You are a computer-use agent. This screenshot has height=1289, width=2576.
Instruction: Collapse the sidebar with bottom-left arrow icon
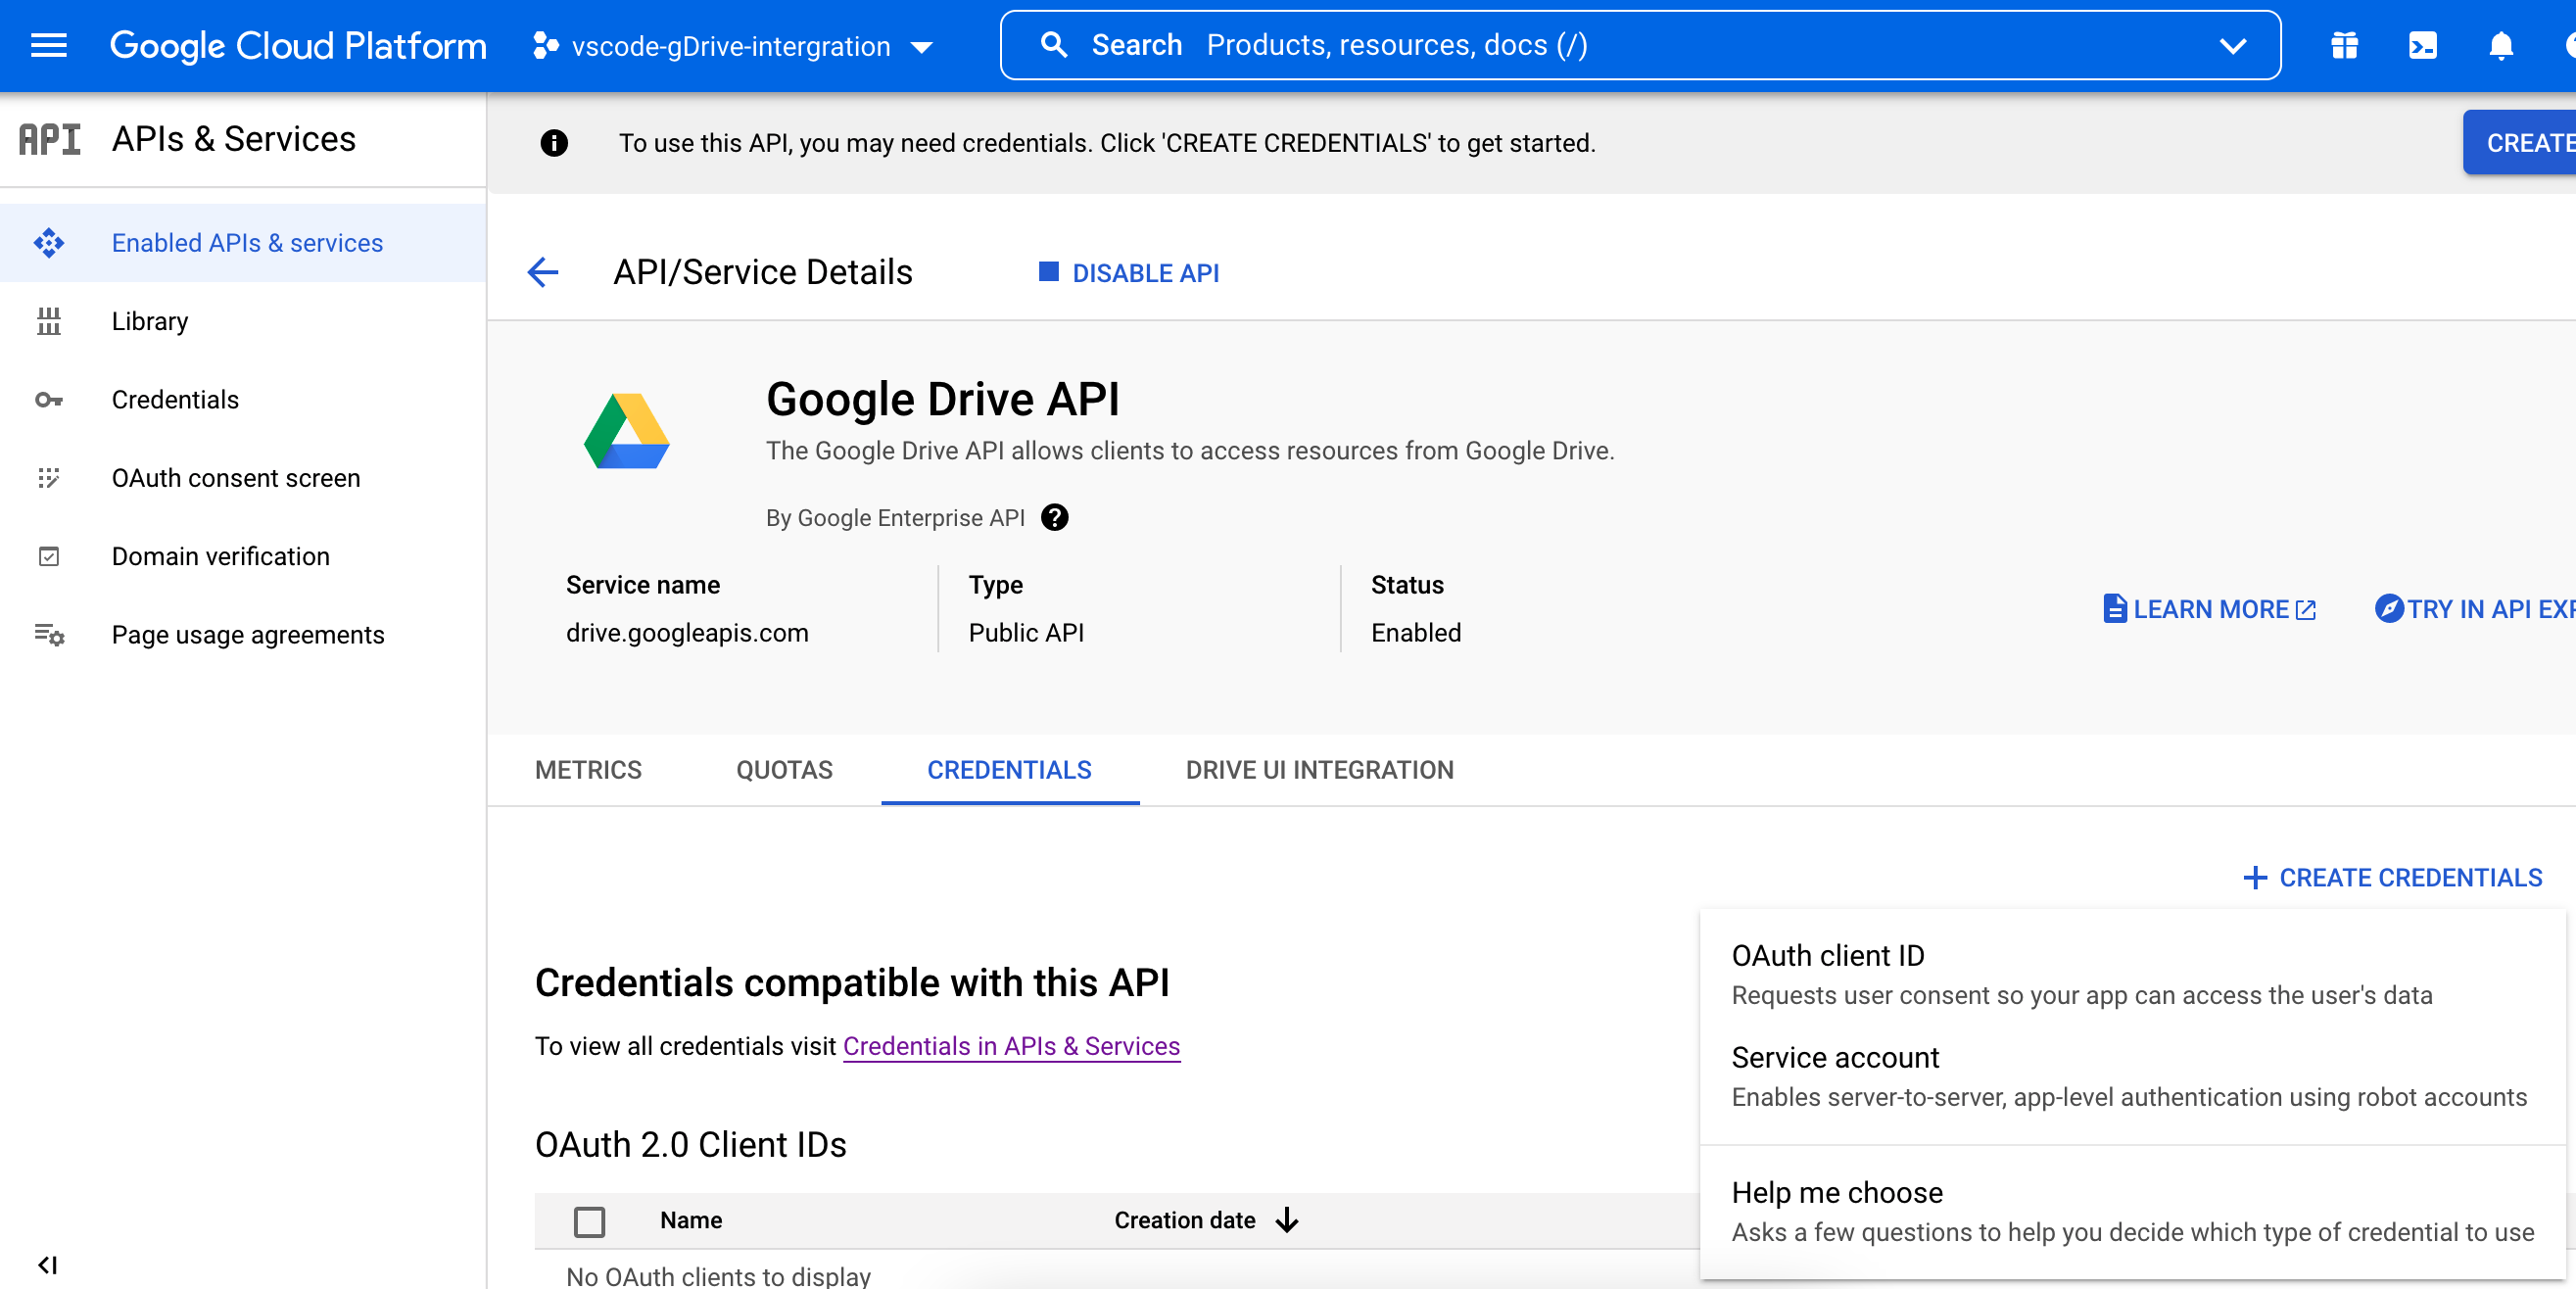pyautogui.click(x=47, y=1265)
